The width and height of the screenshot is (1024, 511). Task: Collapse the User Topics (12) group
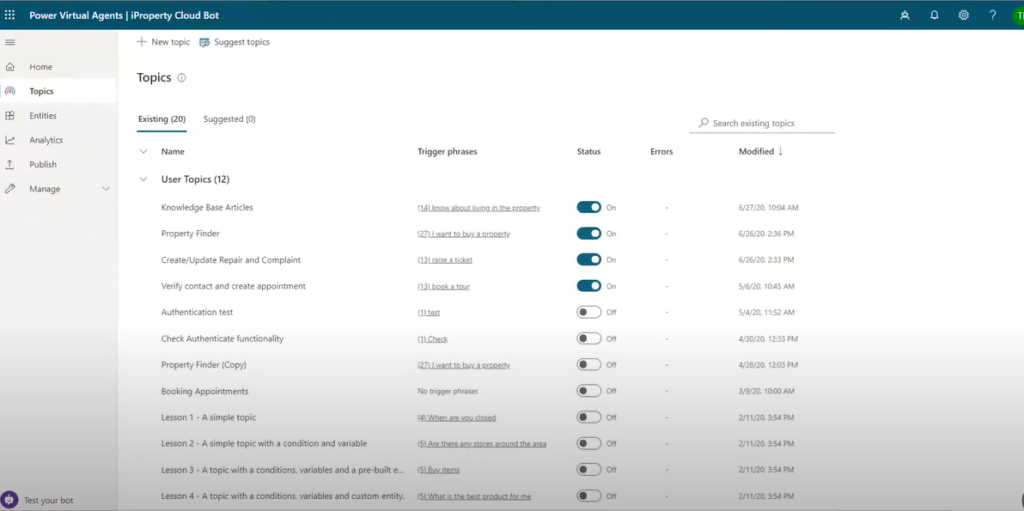pos(144,179)
